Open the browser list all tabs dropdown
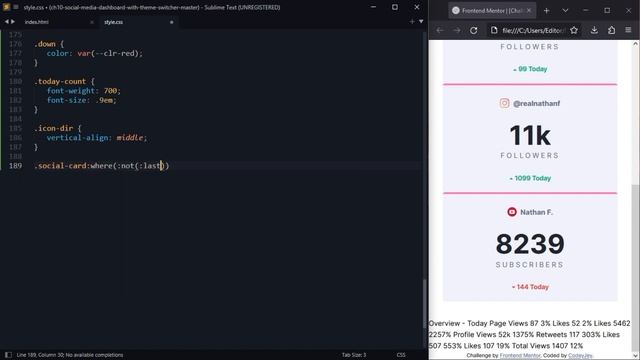 (x=565, y=11)
